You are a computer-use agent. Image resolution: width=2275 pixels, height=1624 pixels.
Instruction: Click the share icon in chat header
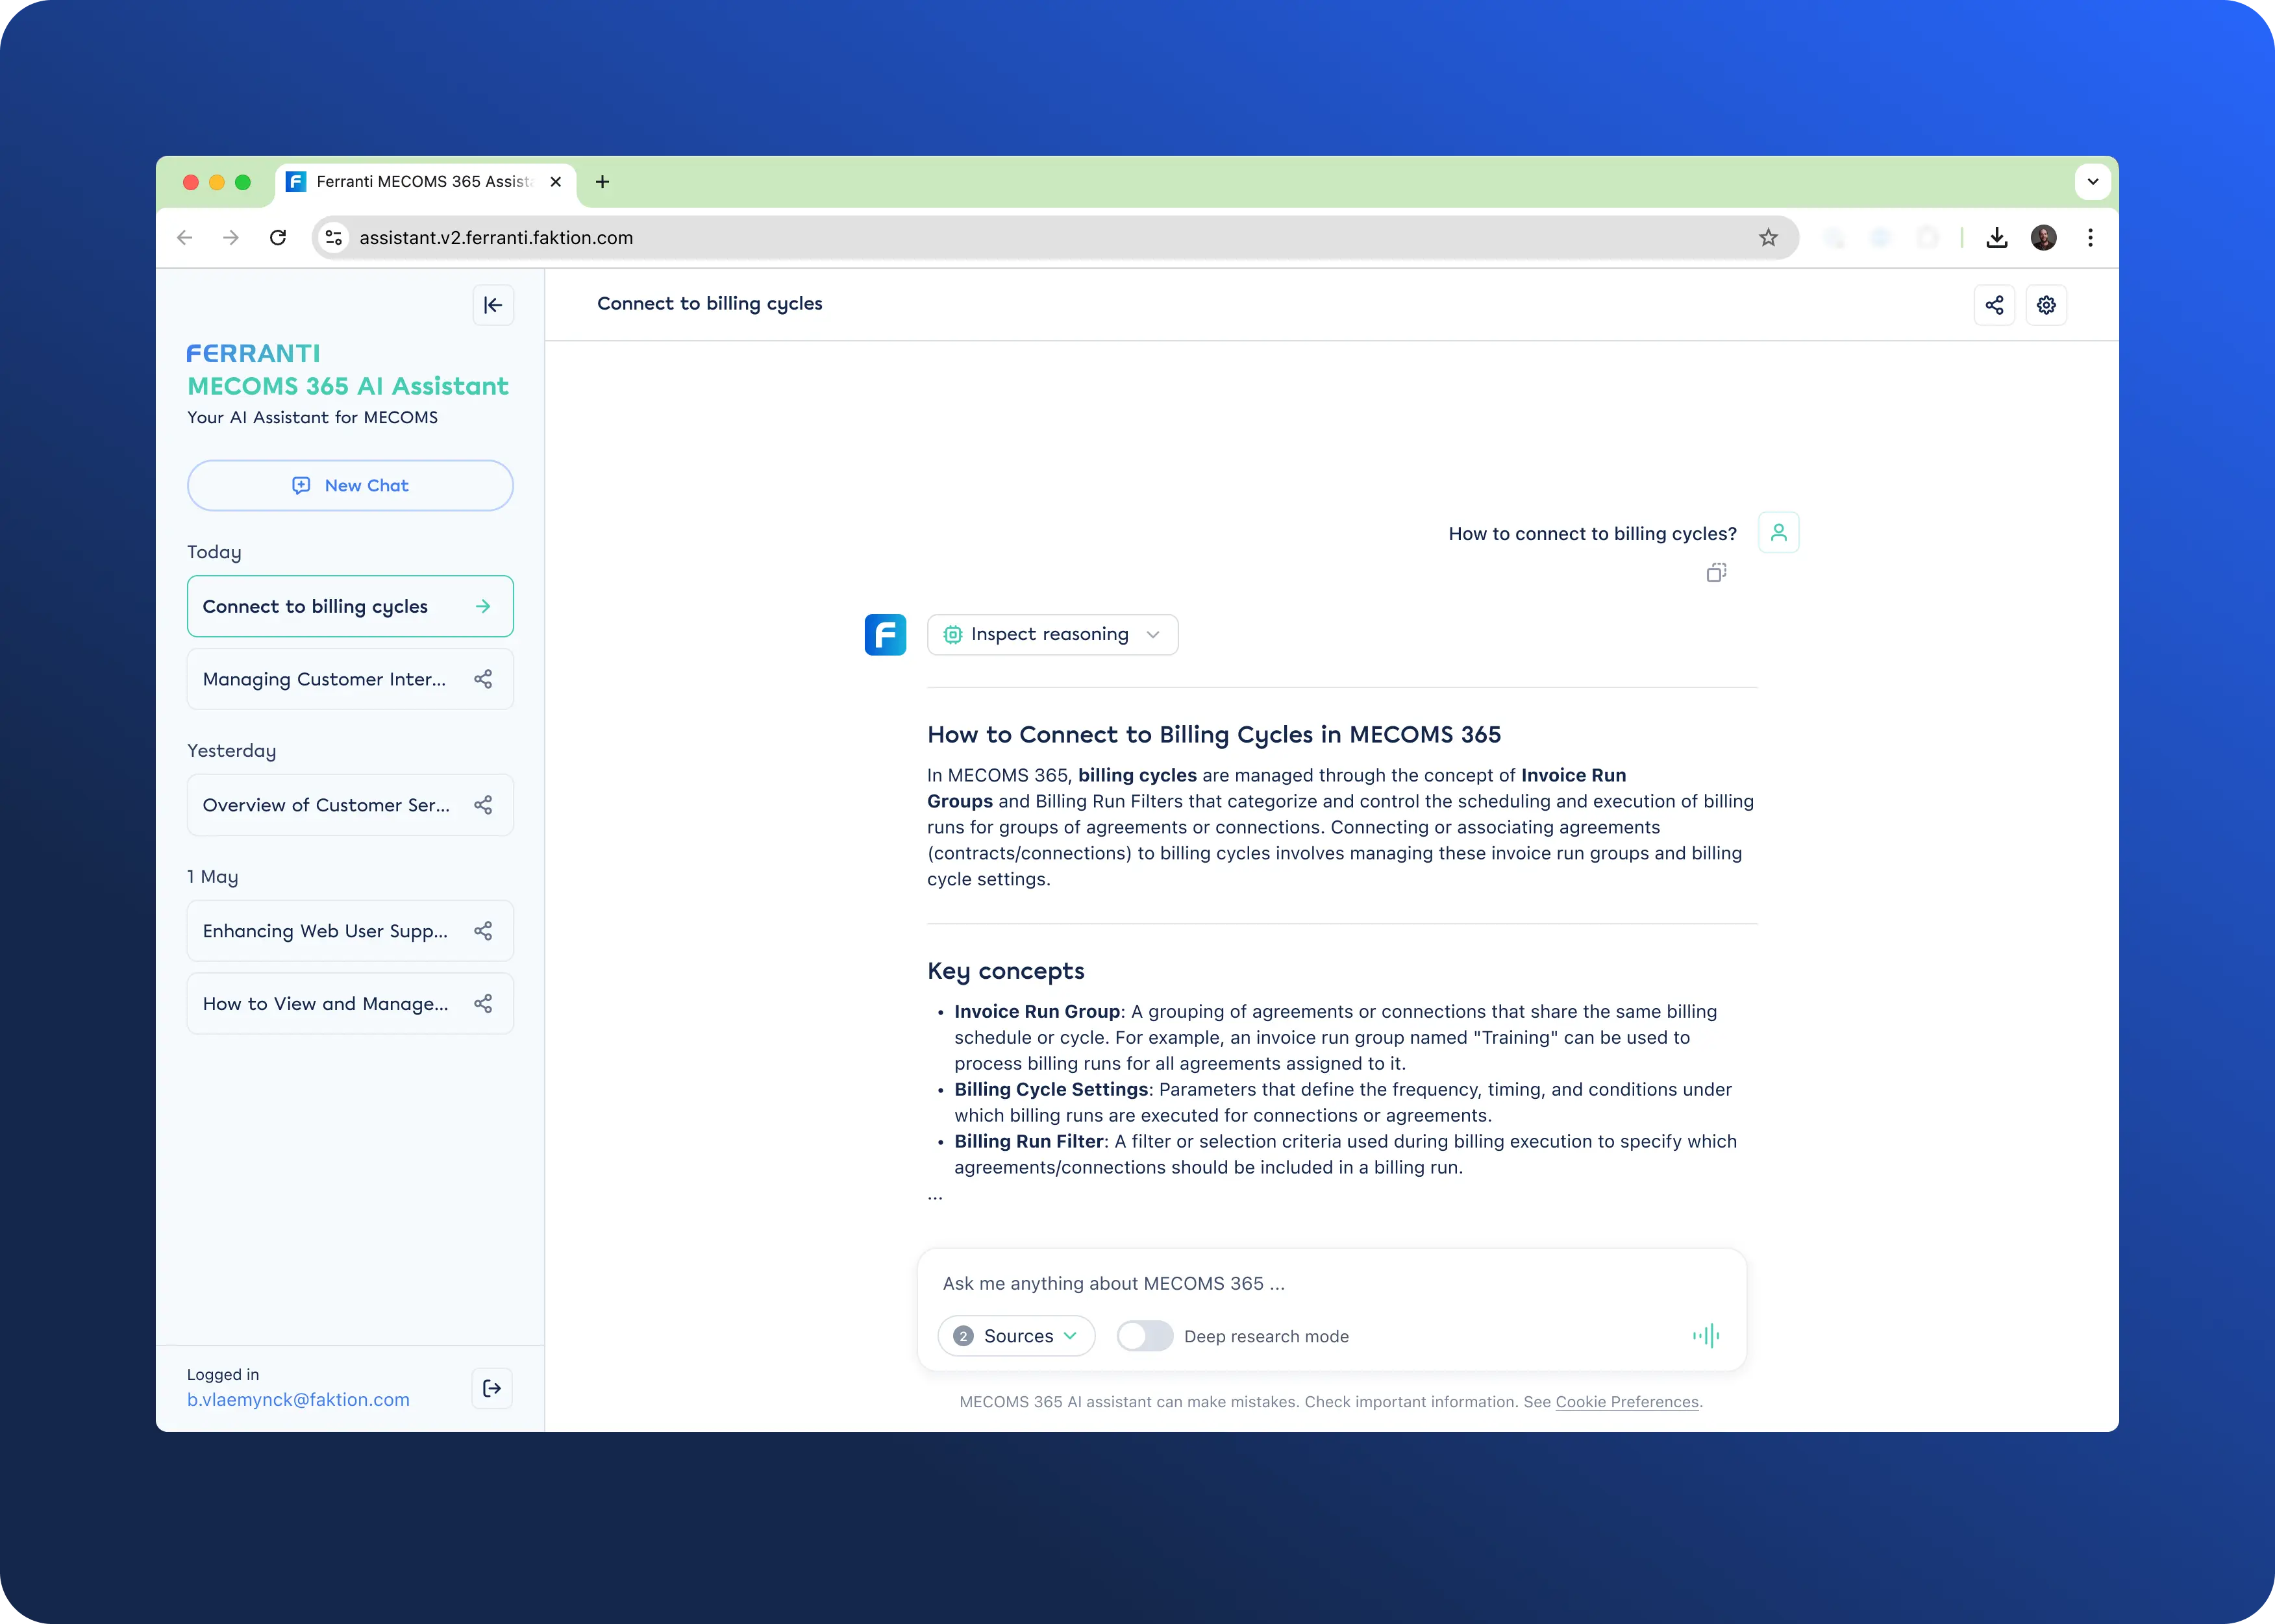[x=1994, y=305]
